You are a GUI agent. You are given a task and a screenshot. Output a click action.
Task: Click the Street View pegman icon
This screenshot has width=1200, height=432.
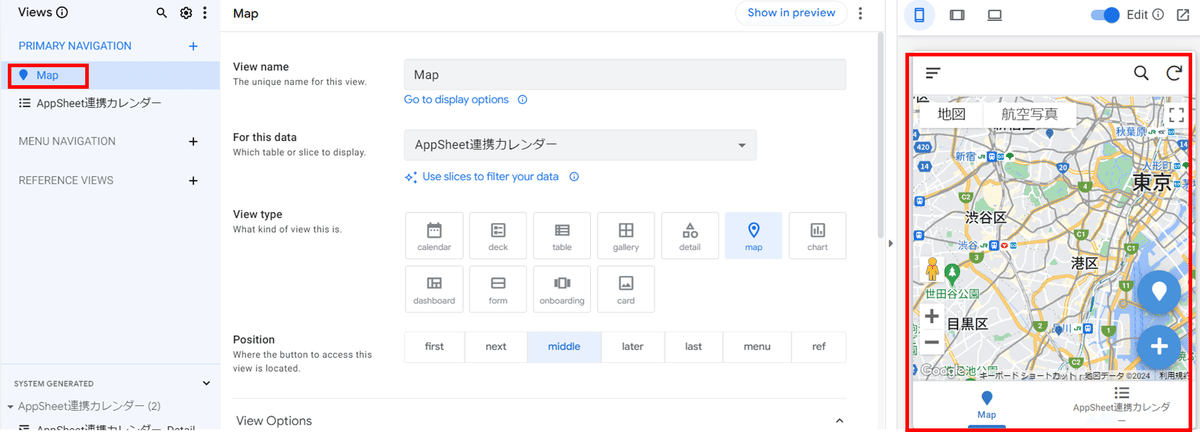click(x=932, y=270)
